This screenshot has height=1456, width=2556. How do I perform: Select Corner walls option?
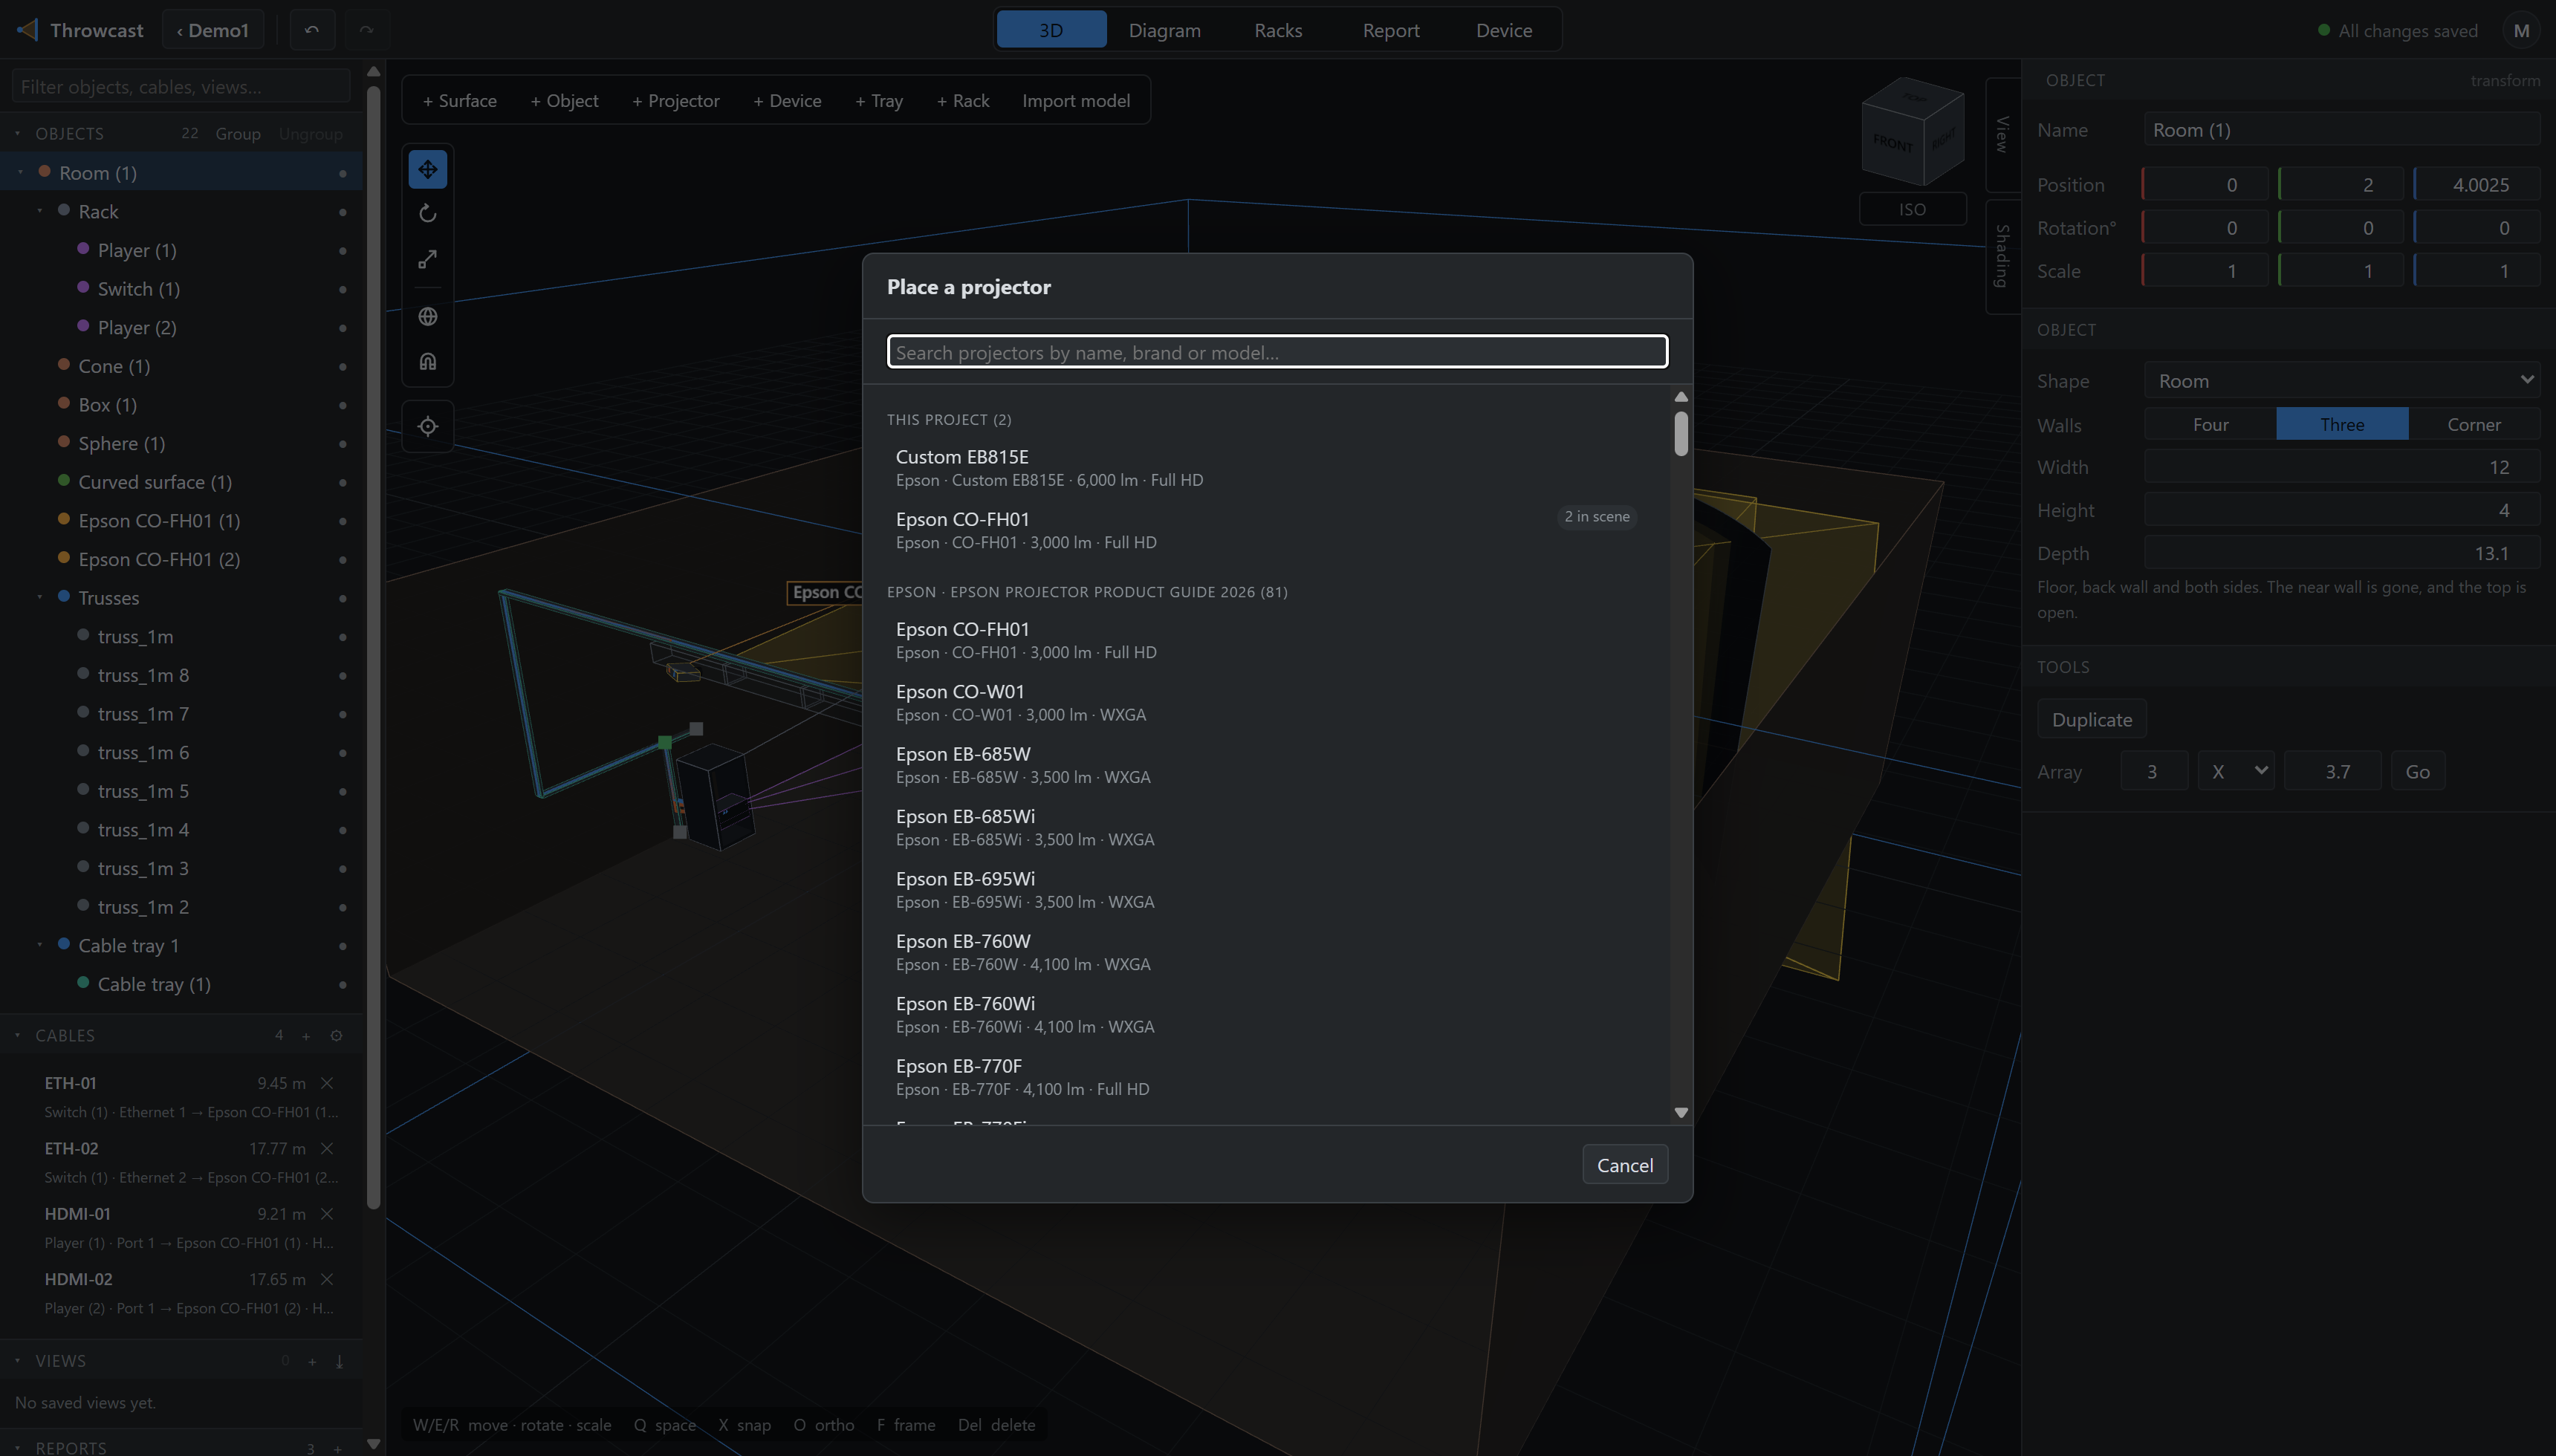click(2474, 424)
